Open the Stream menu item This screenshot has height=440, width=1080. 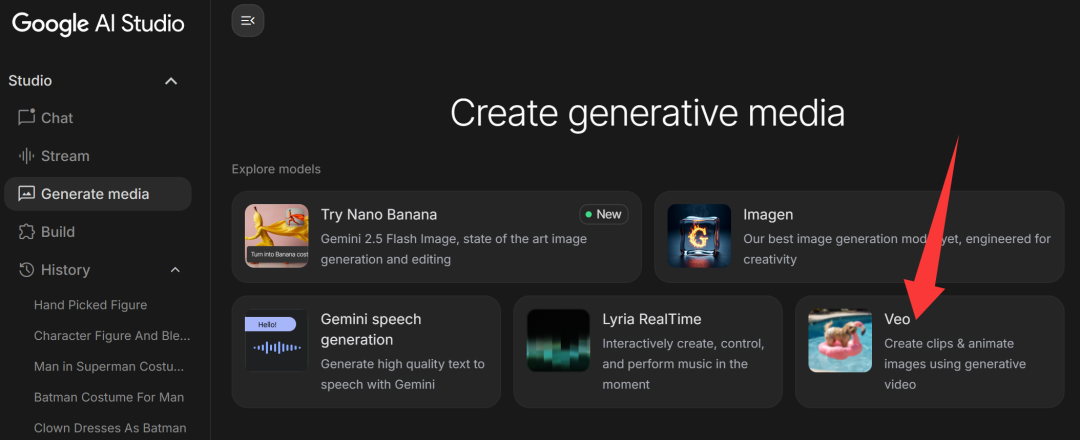point(98,156)
